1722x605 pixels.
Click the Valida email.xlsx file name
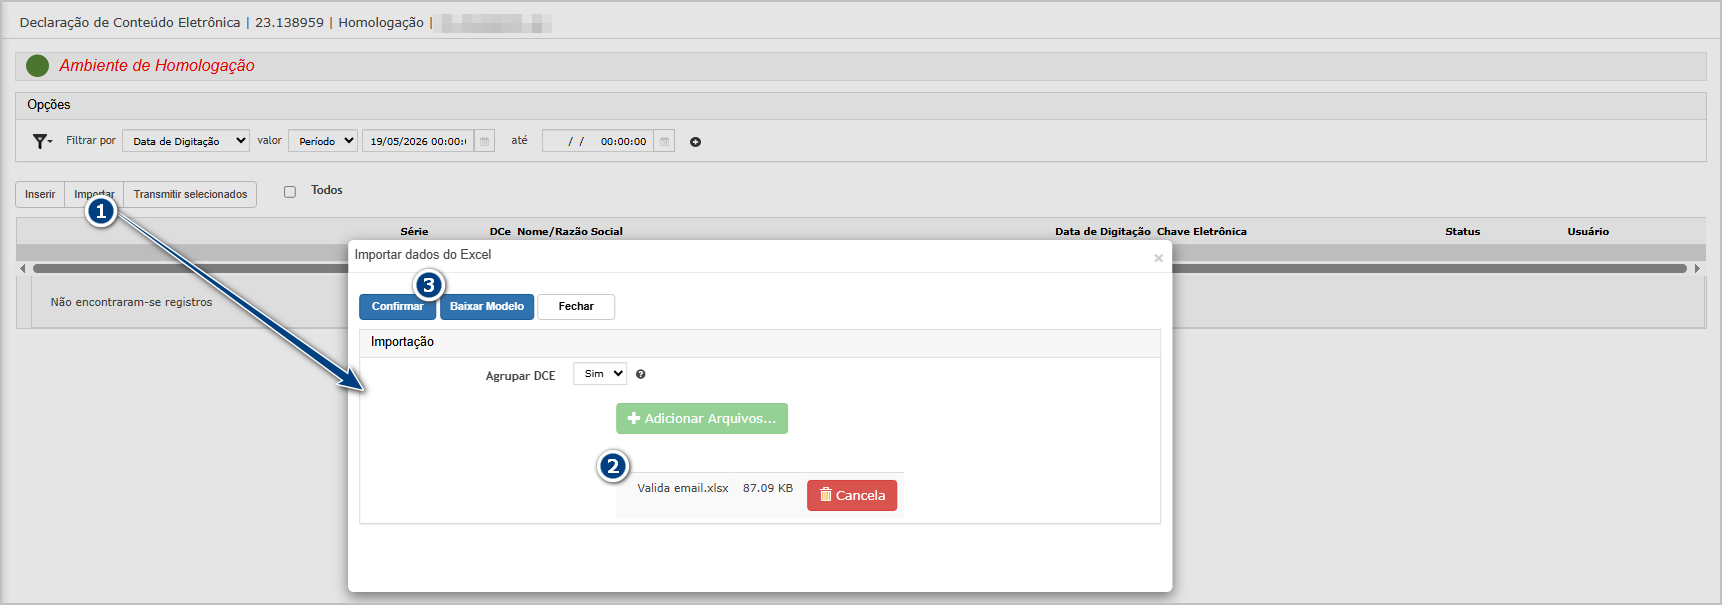pyautogui.click(x=683, y=488)
